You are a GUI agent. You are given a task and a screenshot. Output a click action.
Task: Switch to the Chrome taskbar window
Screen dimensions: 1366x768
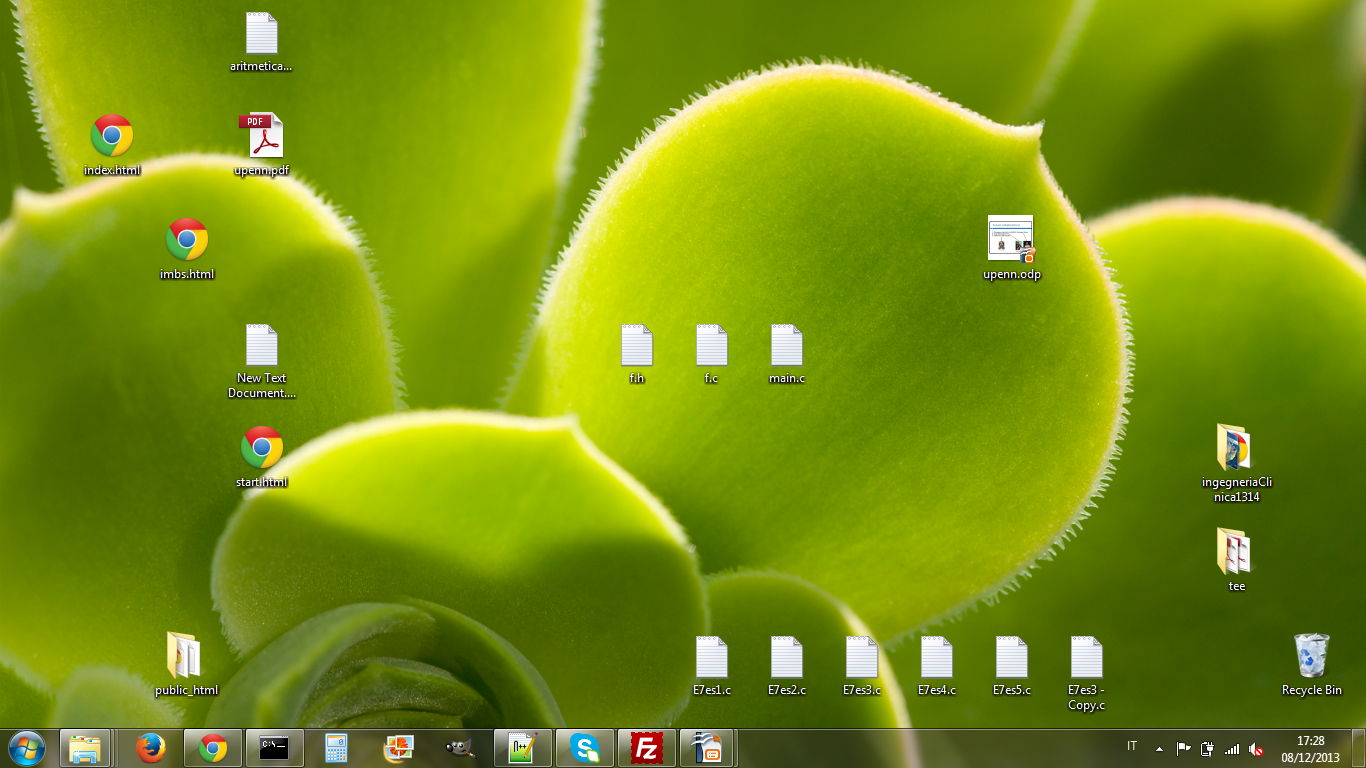[x=213, y=748]
